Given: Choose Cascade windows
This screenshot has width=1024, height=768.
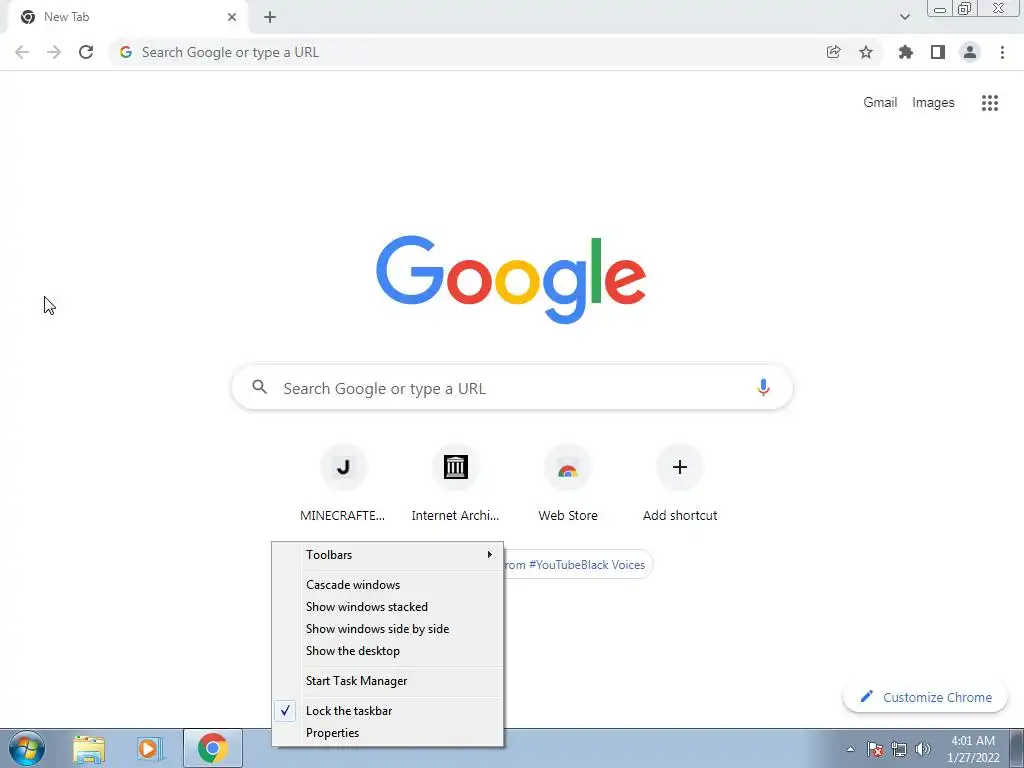Looking at the screenshot, I should [x=388, y=584].
